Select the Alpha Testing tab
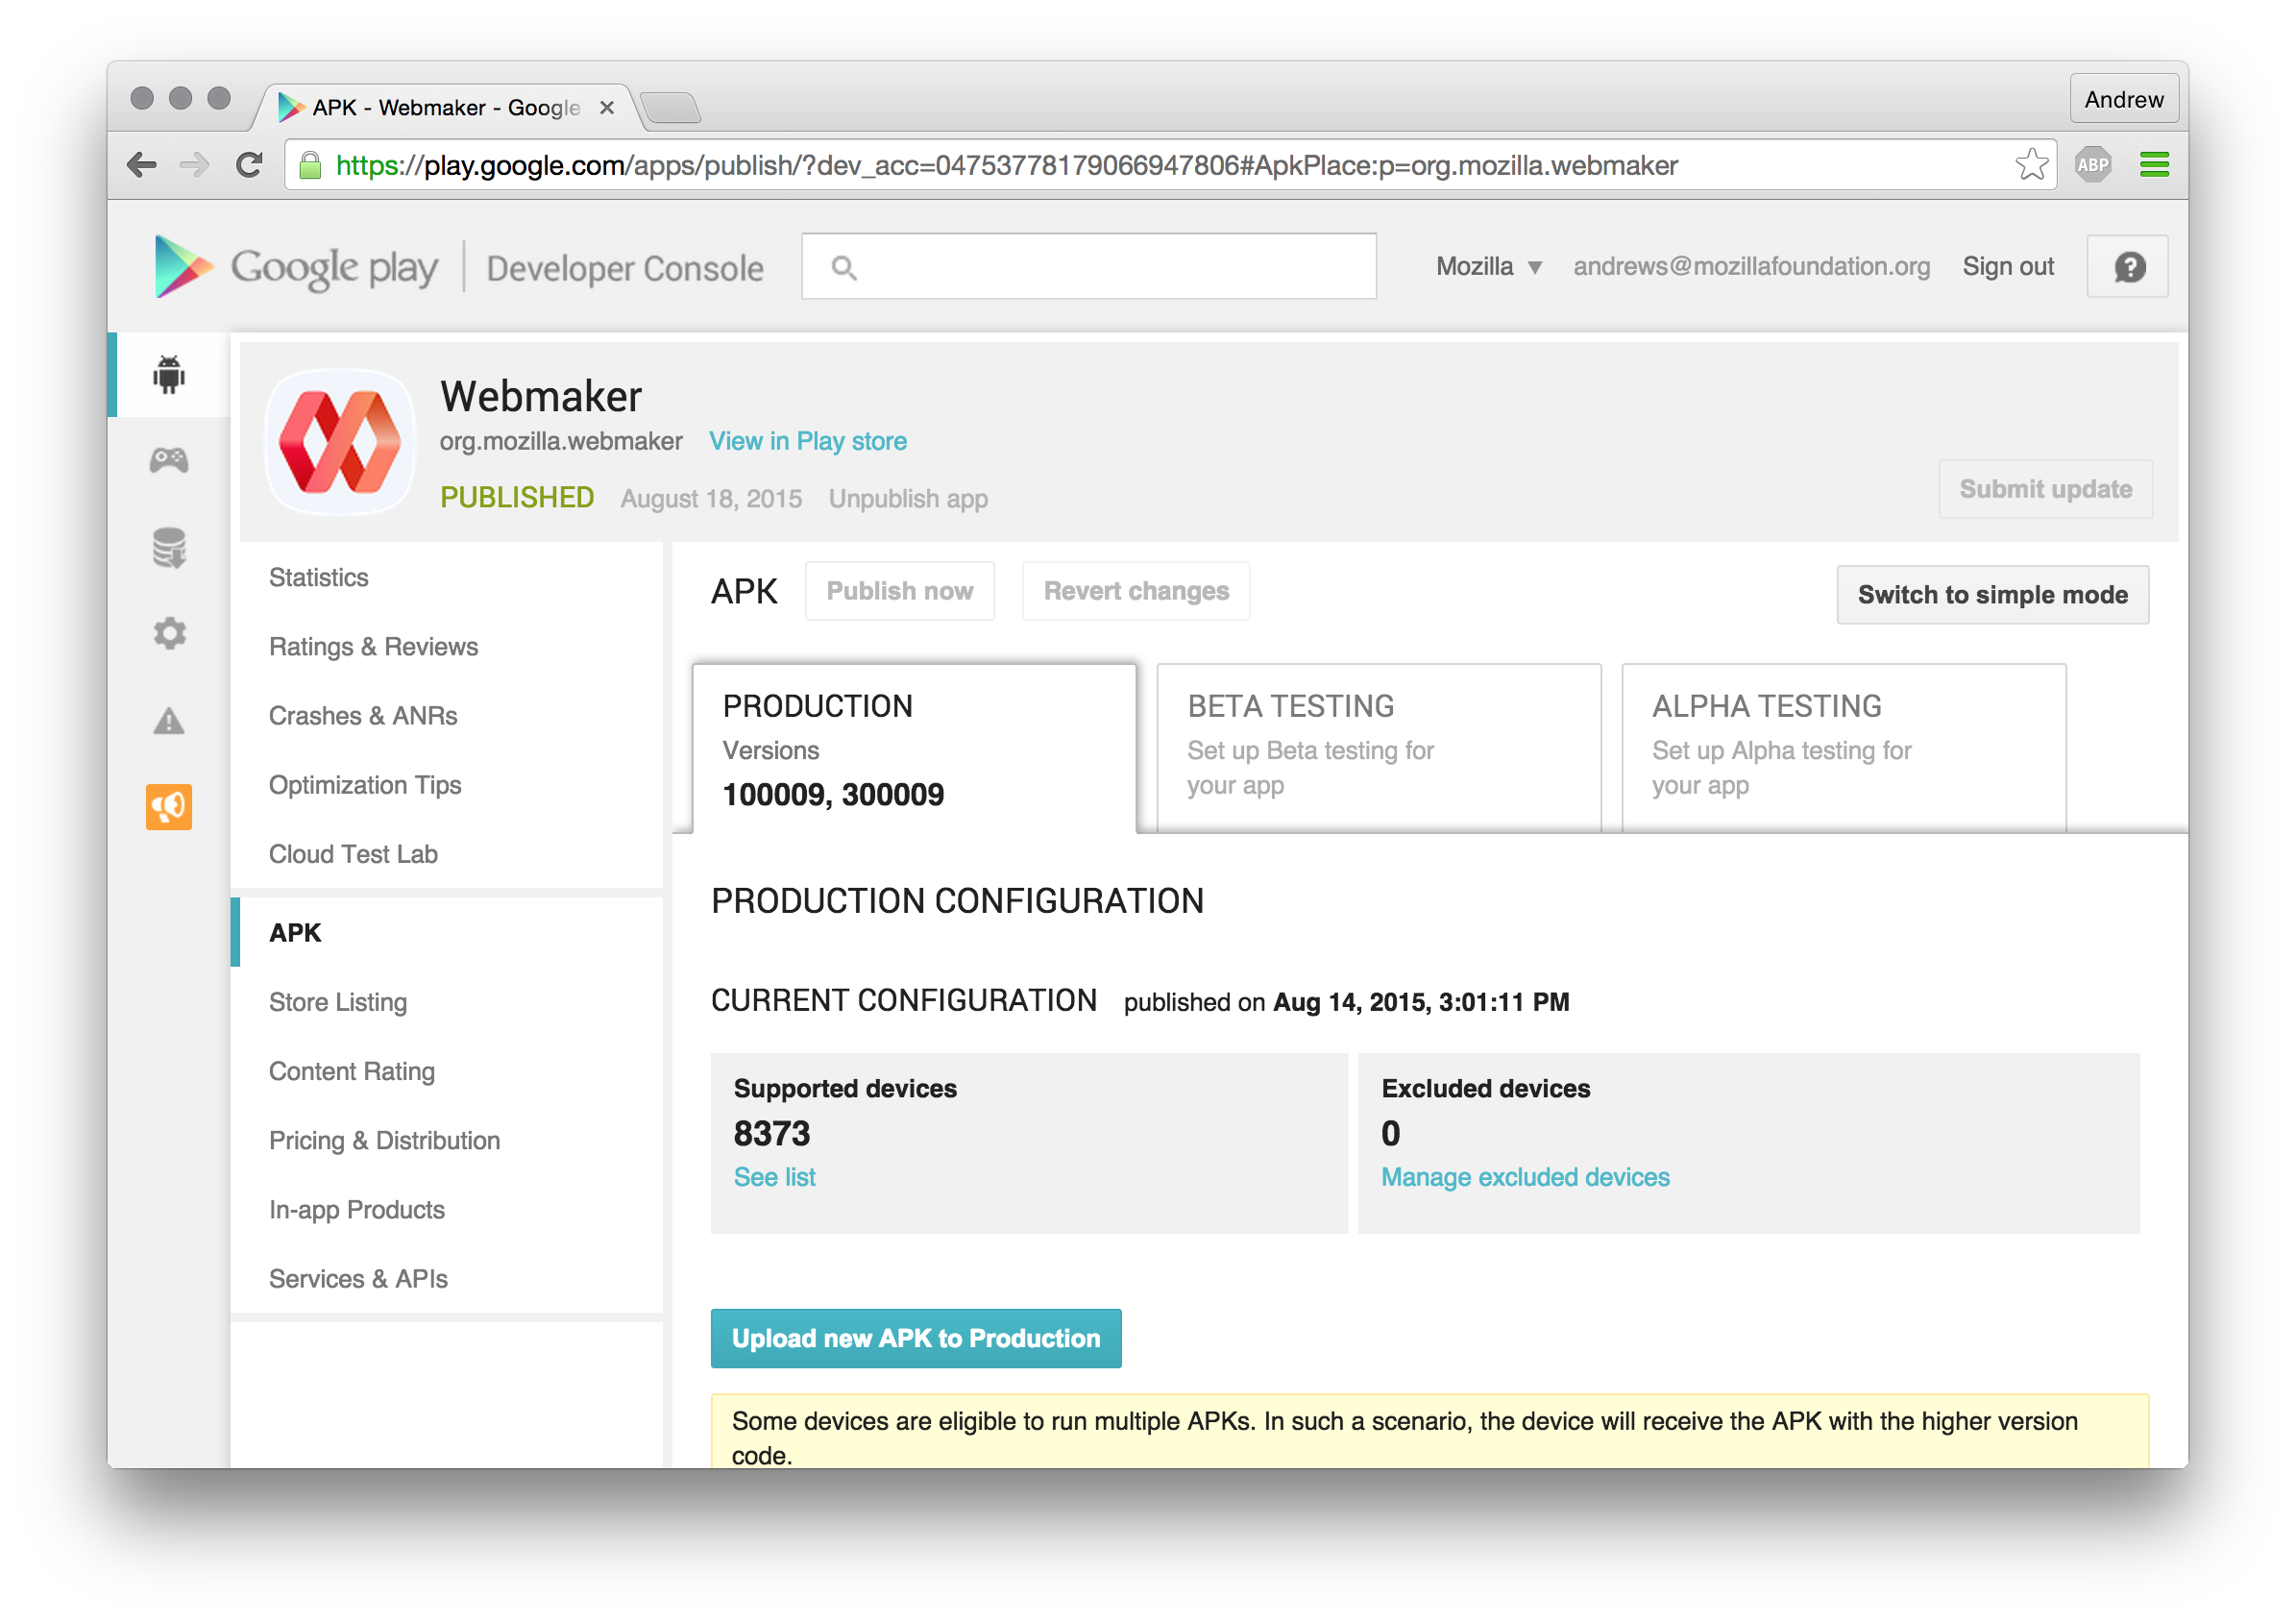The width and height of the screenshot is (2296, 1622). coord(1843,746)
